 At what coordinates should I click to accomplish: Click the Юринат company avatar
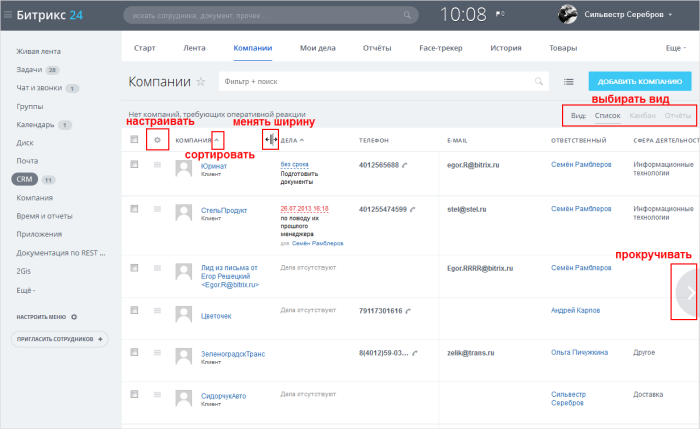coord(183,168)
